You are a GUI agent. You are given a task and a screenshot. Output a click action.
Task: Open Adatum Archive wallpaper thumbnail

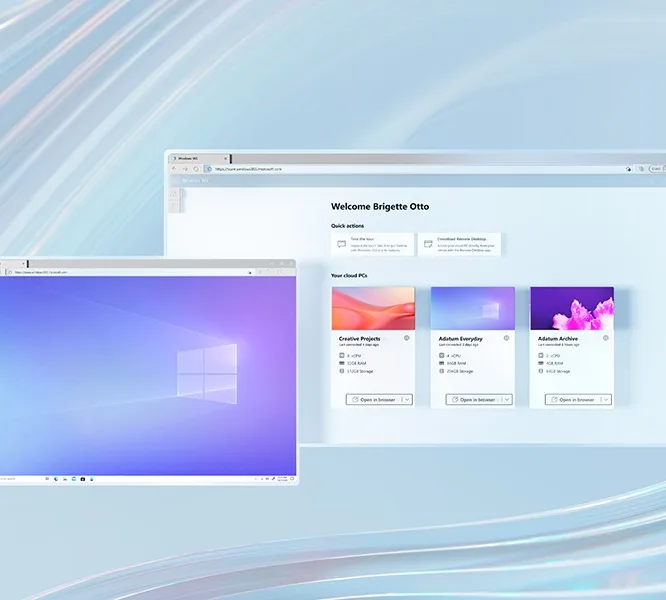coord(572,308)
